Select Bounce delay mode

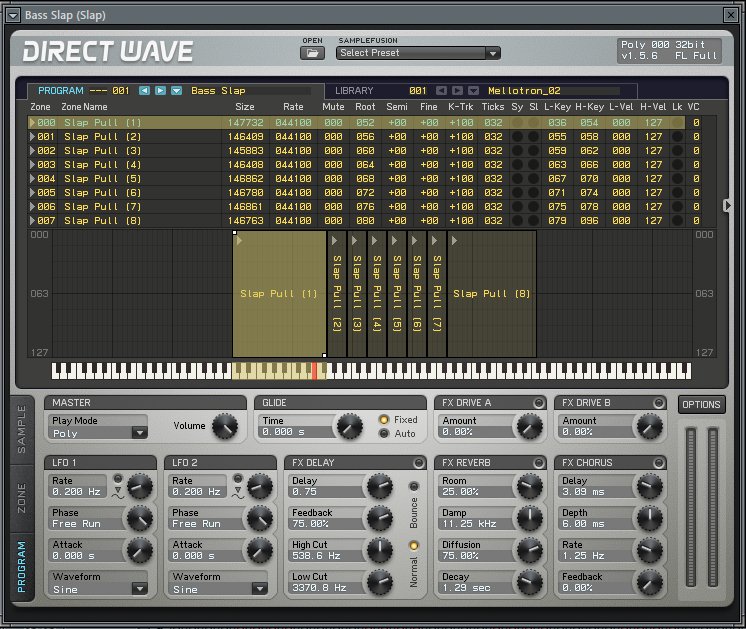(x=414, y=486)
